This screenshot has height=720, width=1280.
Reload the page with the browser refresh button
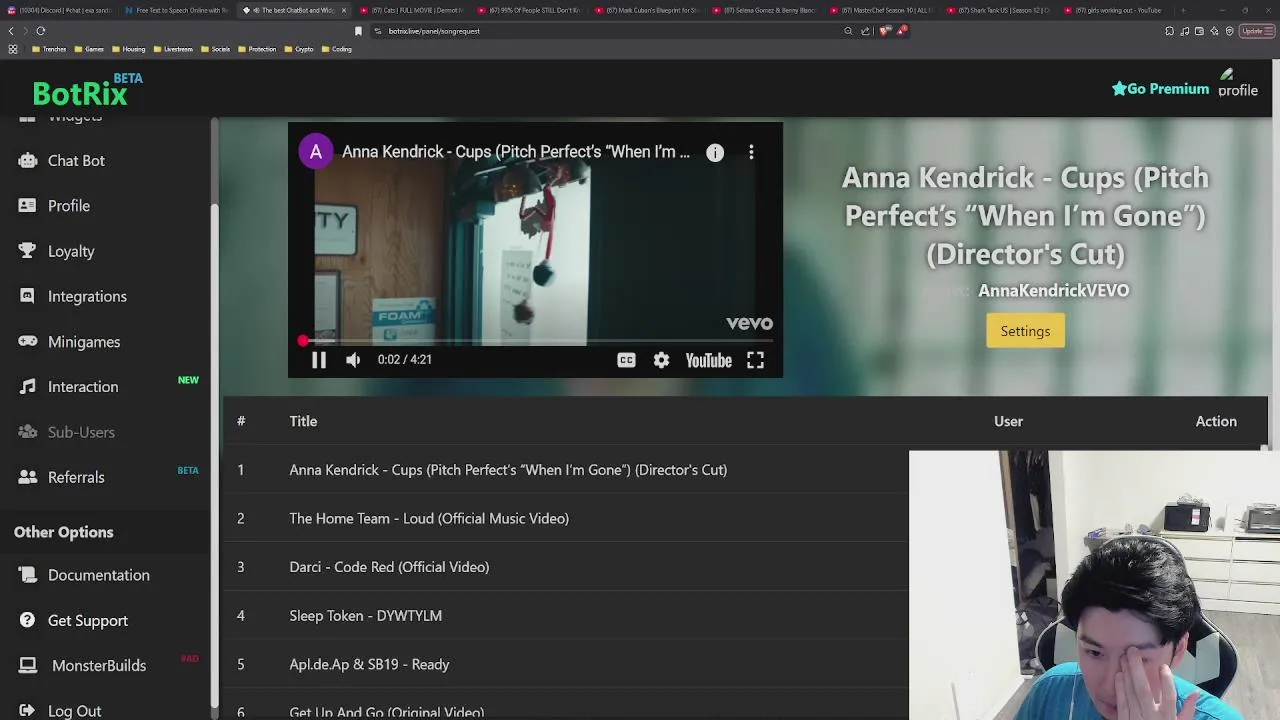point(41,31)
